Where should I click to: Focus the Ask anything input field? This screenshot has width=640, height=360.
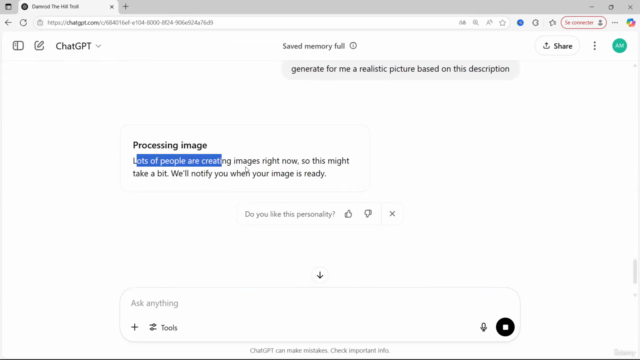point(320,303)
